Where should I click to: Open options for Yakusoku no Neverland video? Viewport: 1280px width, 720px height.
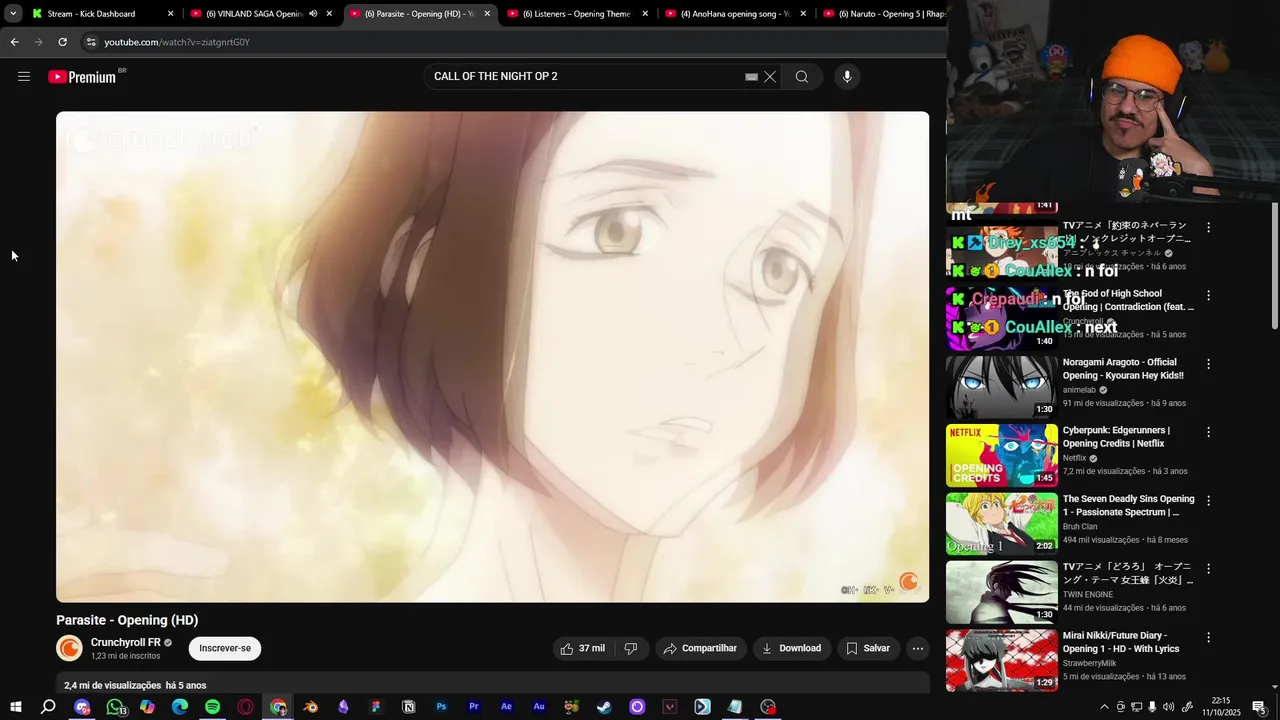coord(1208,227)
